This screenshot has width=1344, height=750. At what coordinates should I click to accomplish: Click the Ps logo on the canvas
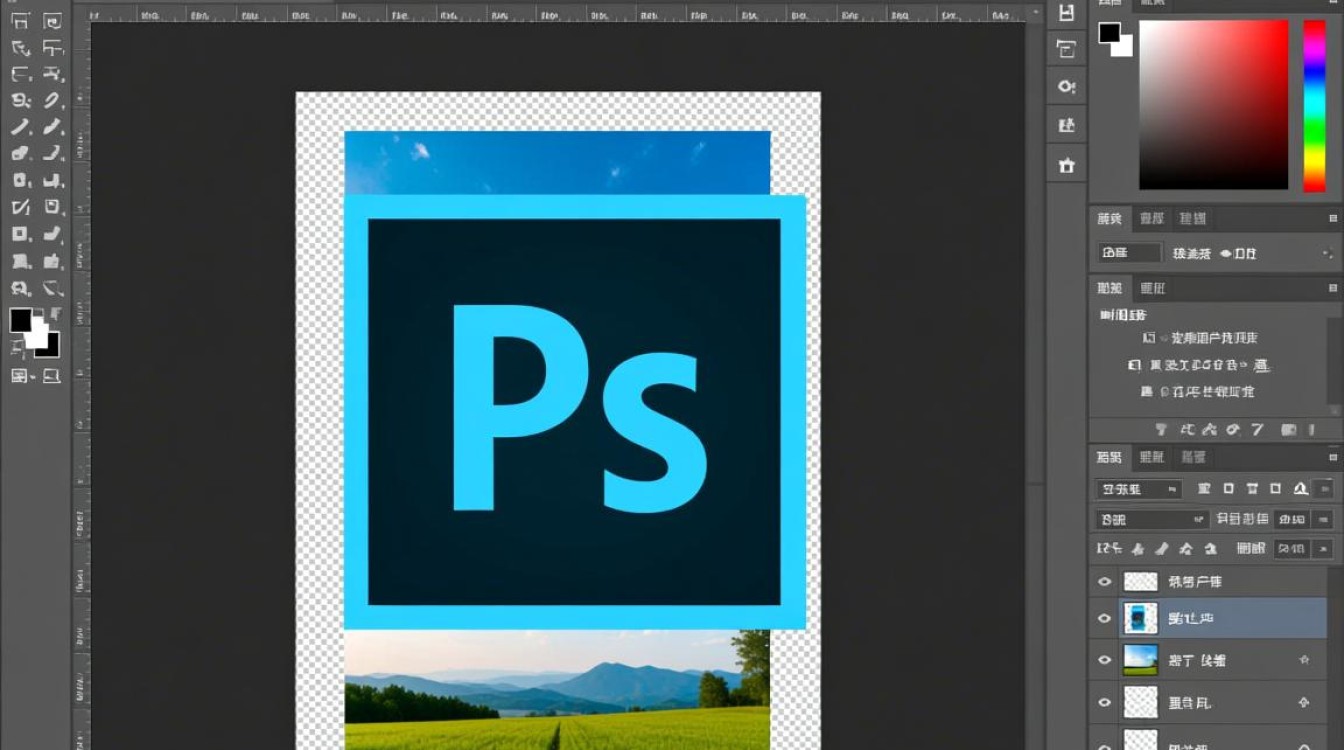click(575, 412)
